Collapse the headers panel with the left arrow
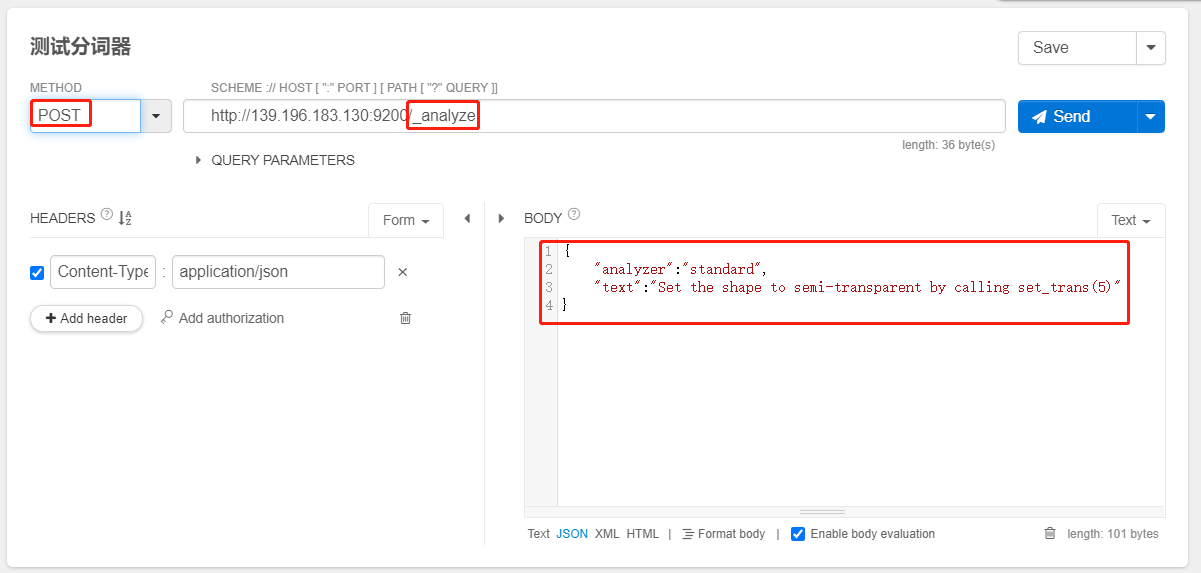This screenshot has width=1201, height=573. pos(466,218)
